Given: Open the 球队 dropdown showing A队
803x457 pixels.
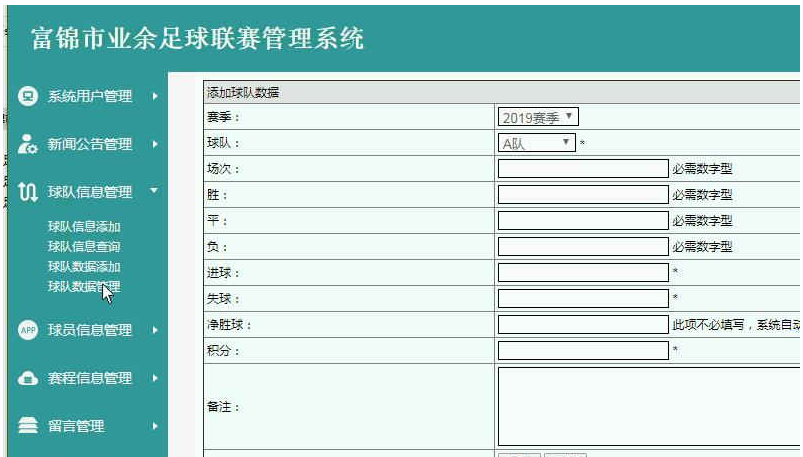Looking at the screenshot, I should 536,143.
